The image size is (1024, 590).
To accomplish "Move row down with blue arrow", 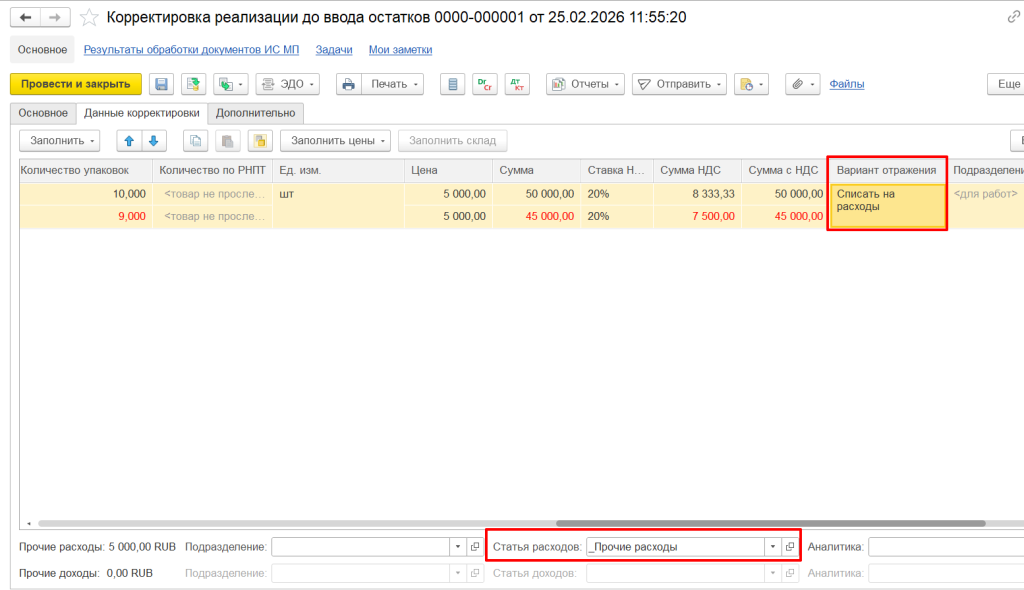I will click(x=153, y=141).
